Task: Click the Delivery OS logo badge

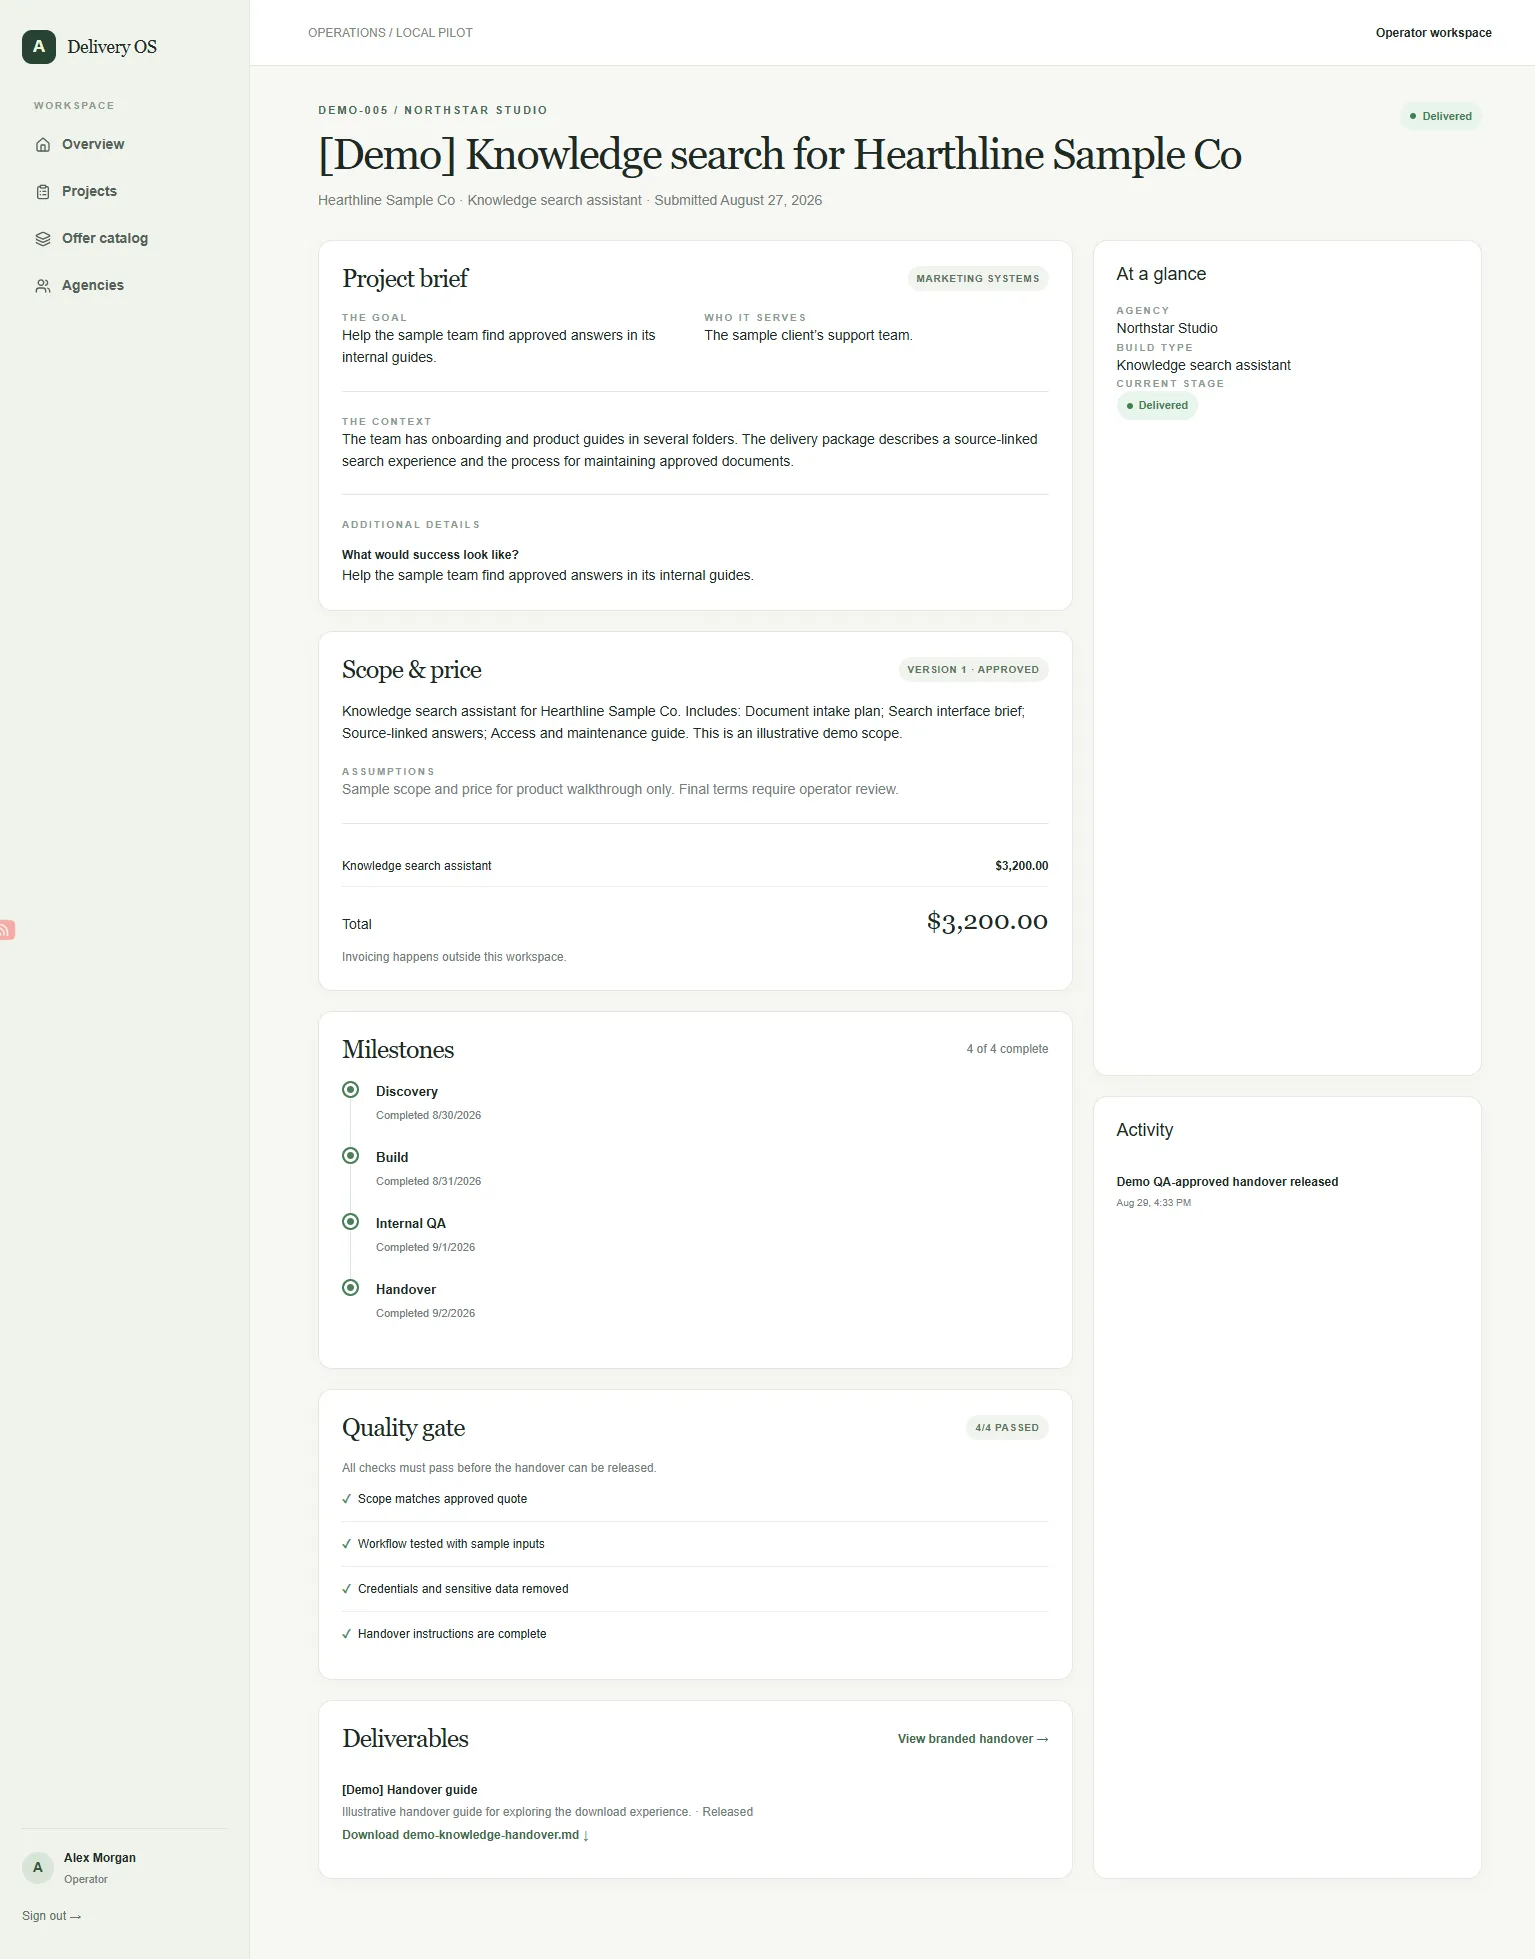Action: coord(39,47)
